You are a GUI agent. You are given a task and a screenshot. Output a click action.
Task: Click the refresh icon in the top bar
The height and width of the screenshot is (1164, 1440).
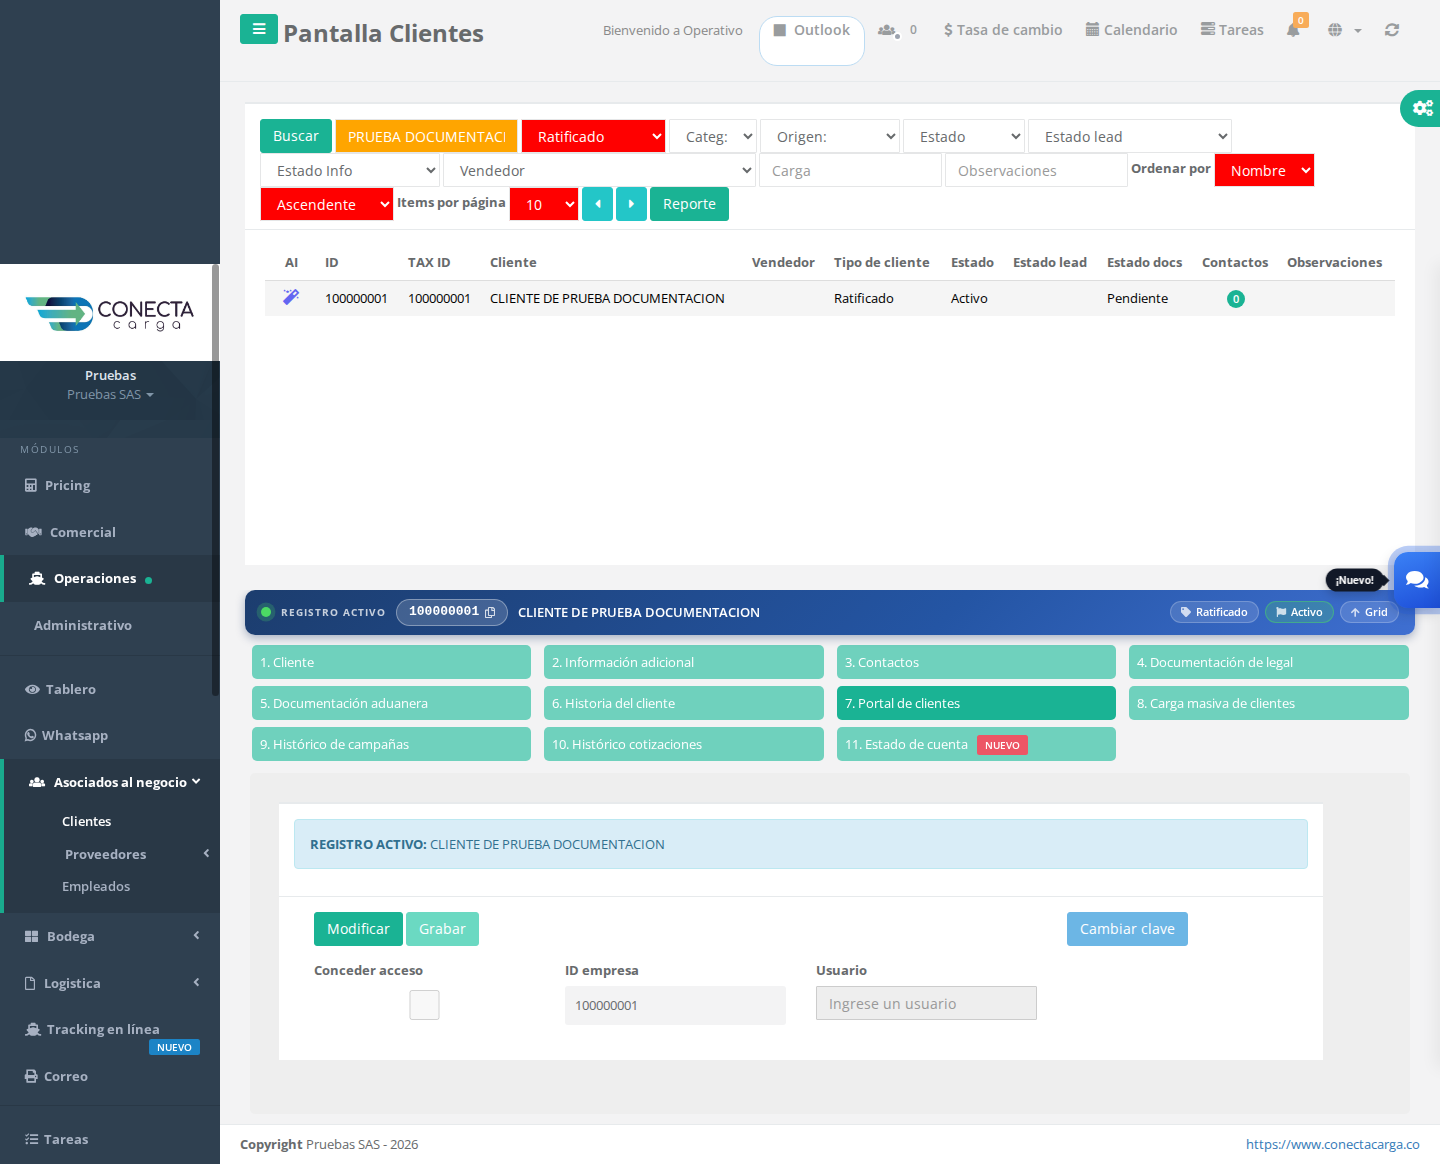pyautogui.click(x=1392, y=30)
